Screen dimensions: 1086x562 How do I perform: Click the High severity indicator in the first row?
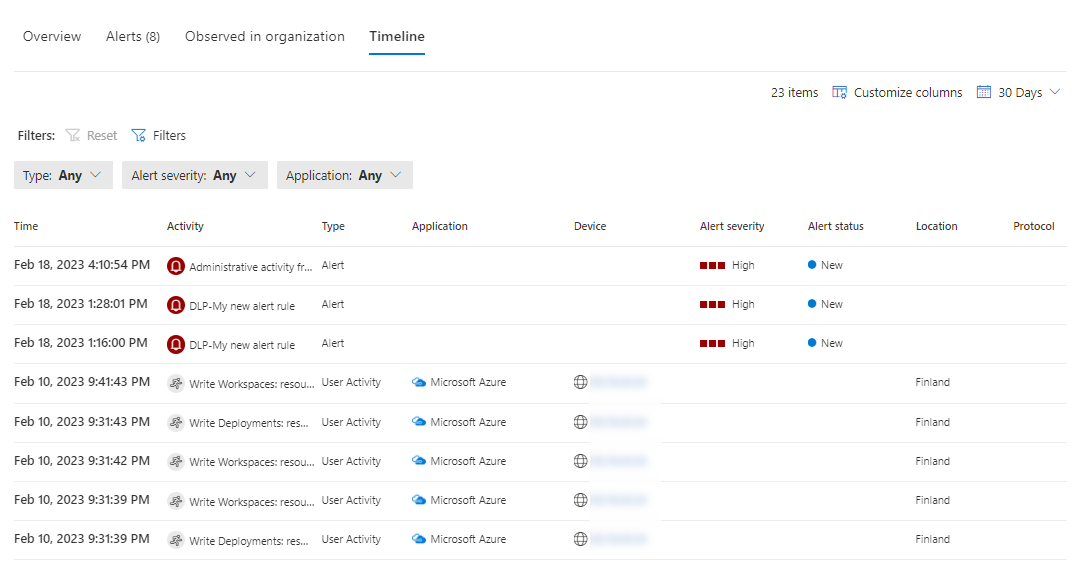pyautogui.click(x=728, y=266)
